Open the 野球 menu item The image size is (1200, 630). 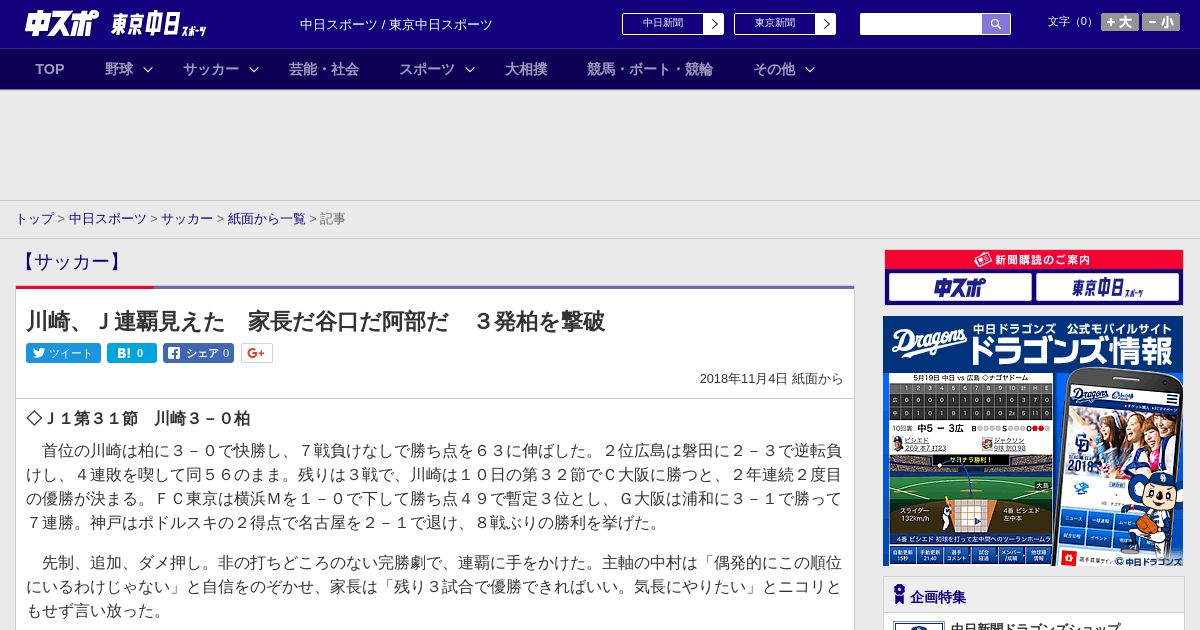pos(119,69)
